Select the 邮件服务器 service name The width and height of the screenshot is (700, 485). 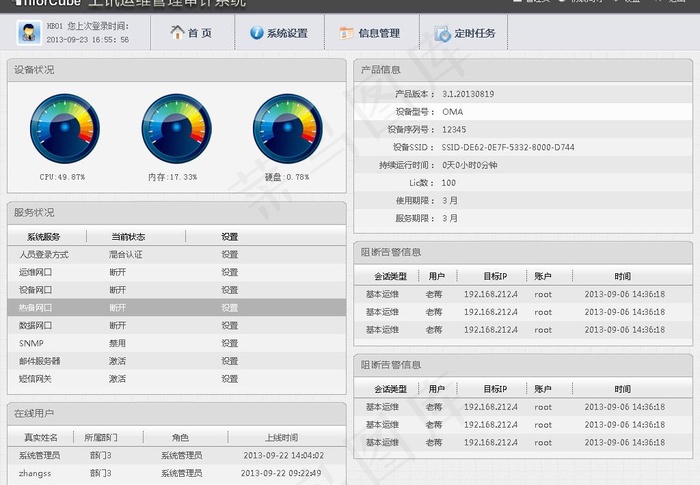click(39, 361)
